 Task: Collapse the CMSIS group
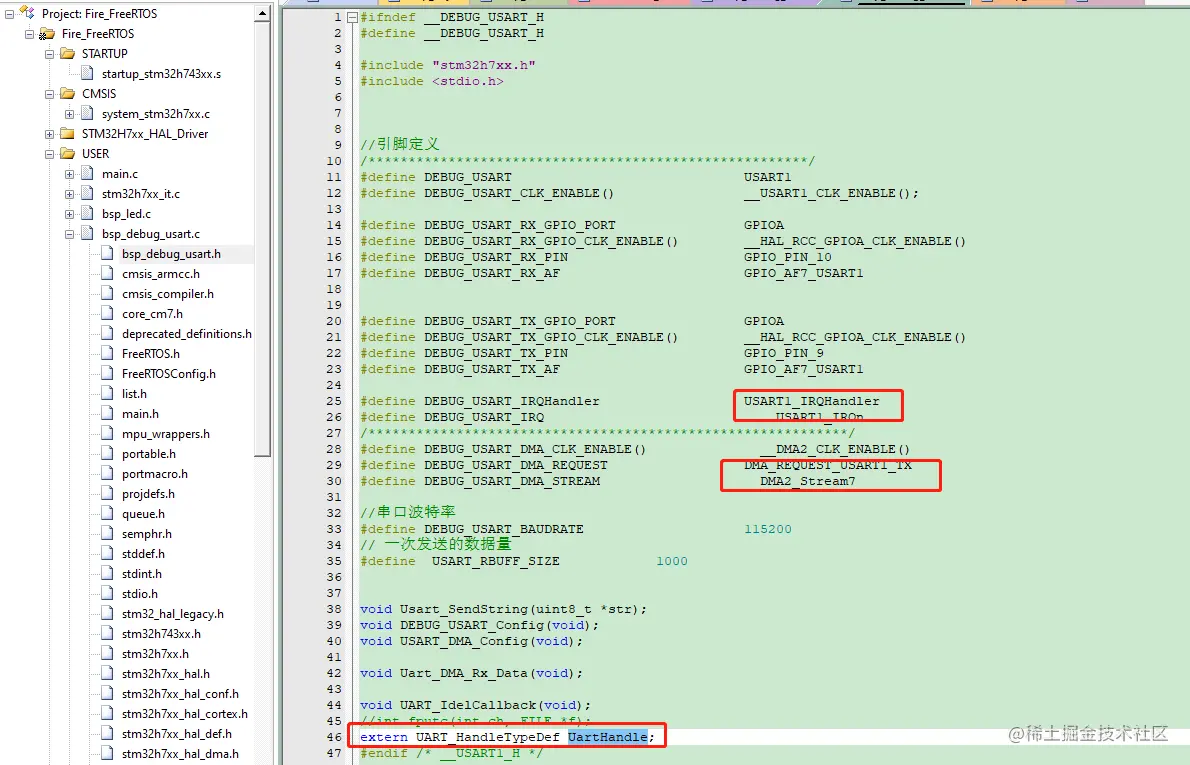pyautogui.click(x=49, y=94)
